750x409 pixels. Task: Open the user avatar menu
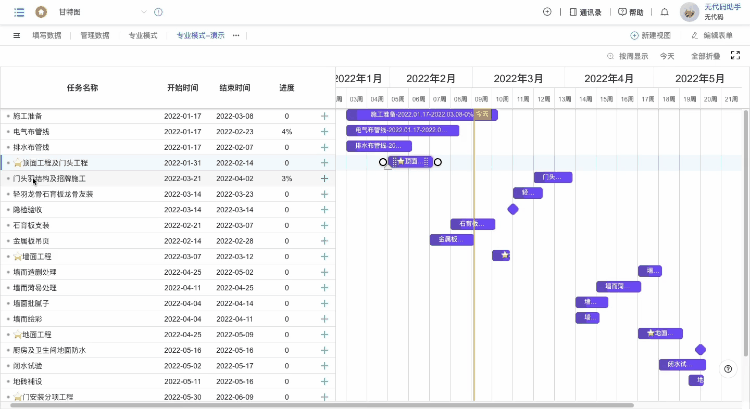pos(689,12)
